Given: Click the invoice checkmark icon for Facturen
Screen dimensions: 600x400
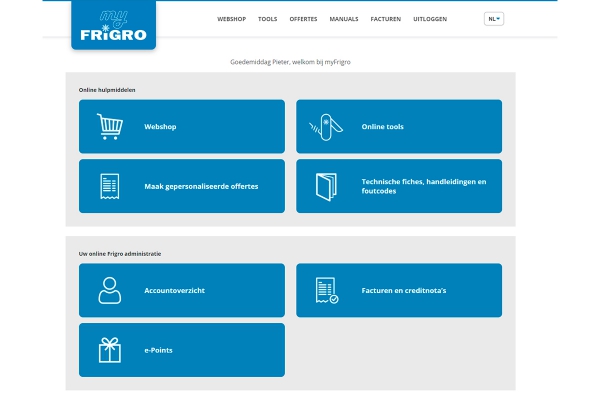Looking at the screenshot, I should click(x=327, y=291).
